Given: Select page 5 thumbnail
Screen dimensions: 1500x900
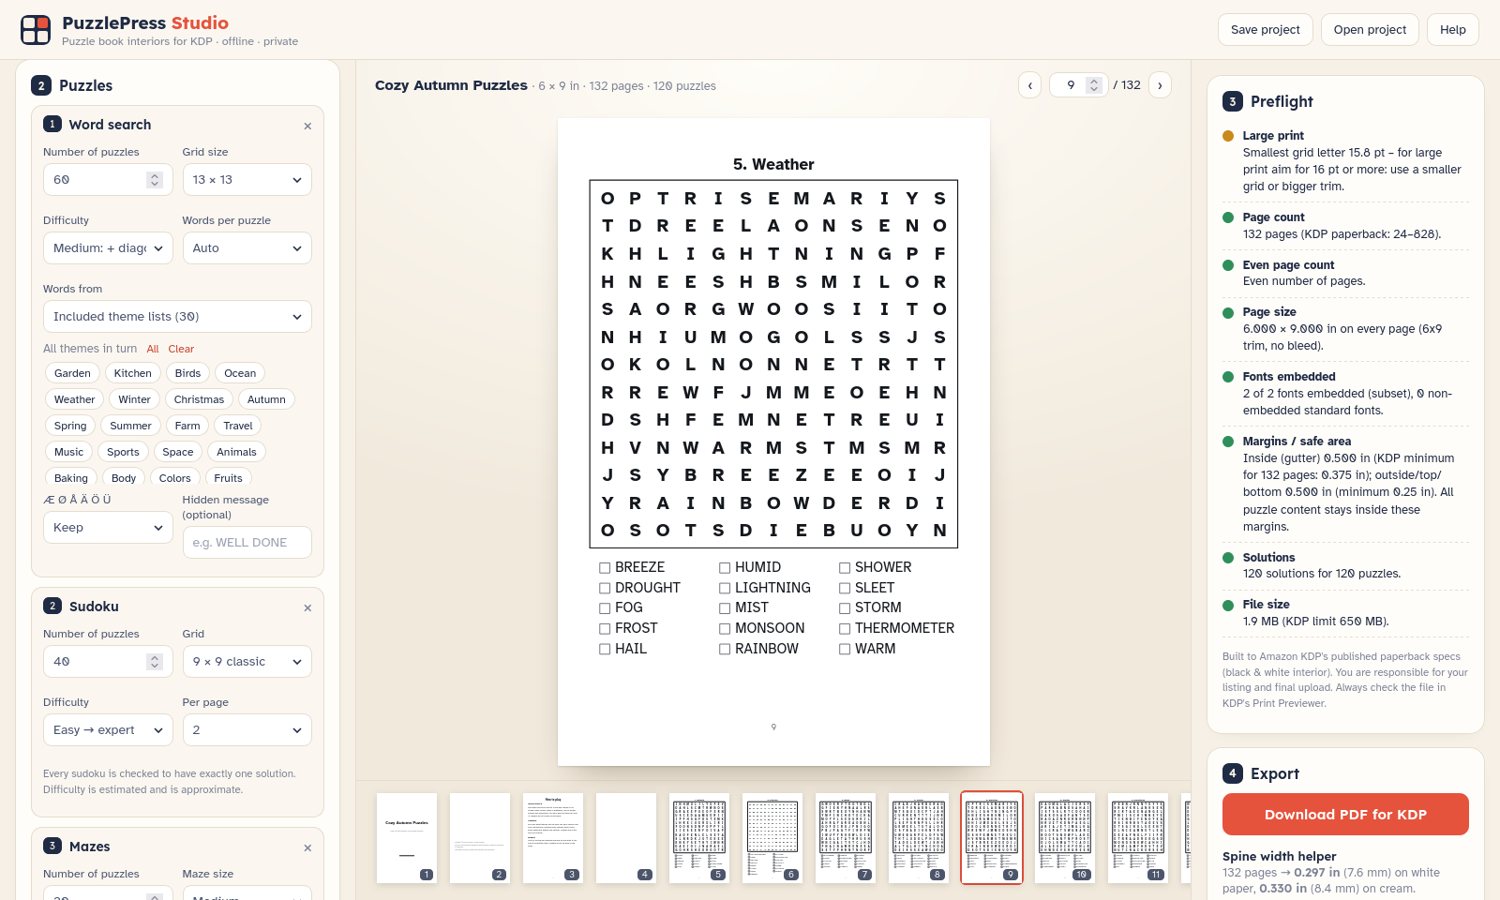Looking at the screenshot, I should tap(699, 838).
